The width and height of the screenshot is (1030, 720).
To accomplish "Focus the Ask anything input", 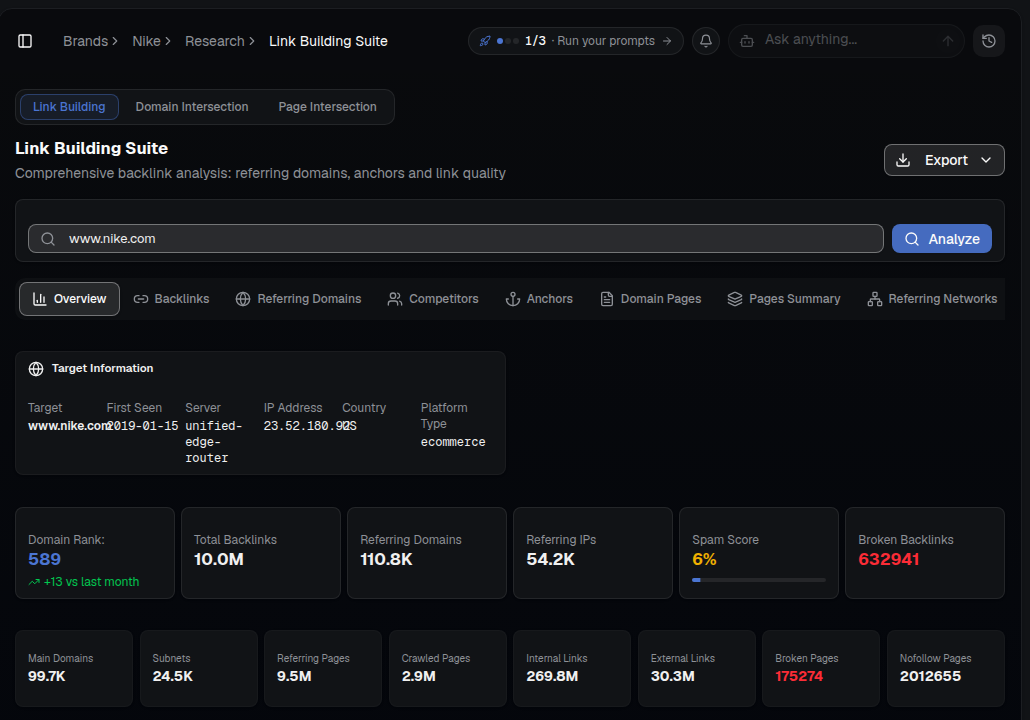I will (846, 41).
